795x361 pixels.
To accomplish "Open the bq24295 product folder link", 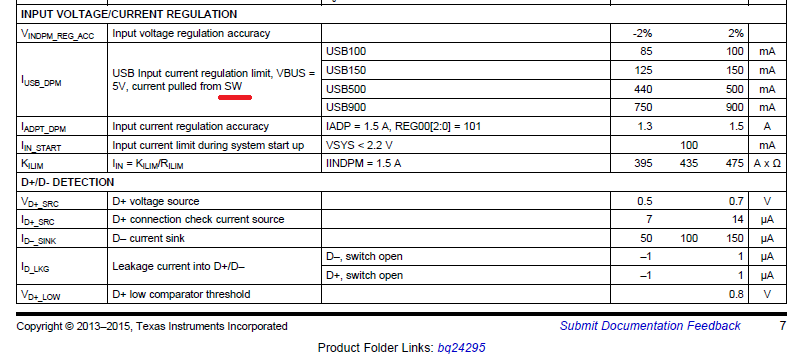I will click(461, 348).
